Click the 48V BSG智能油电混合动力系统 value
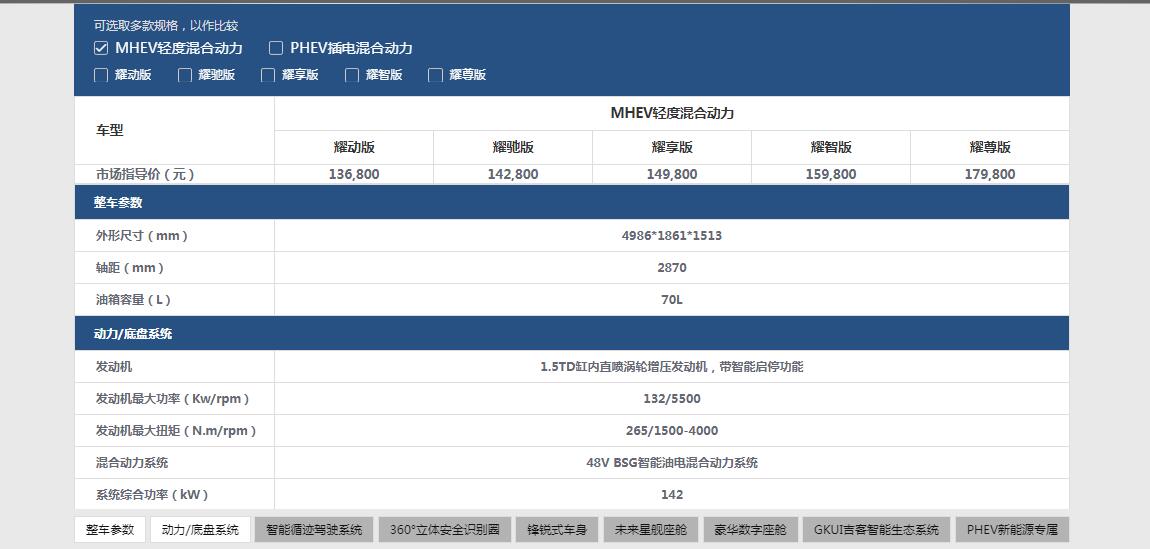Screen dimensions: 1150x549 (672, 463)
